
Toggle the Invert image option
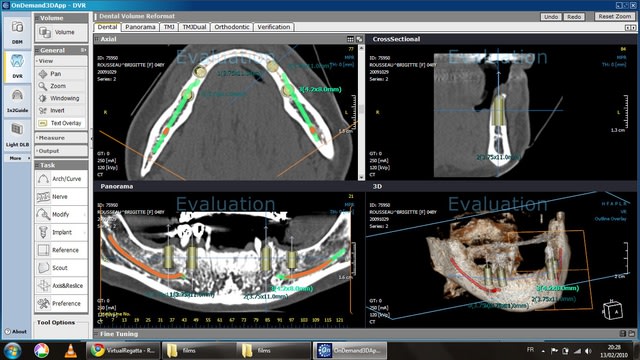(x=61, y=111)
